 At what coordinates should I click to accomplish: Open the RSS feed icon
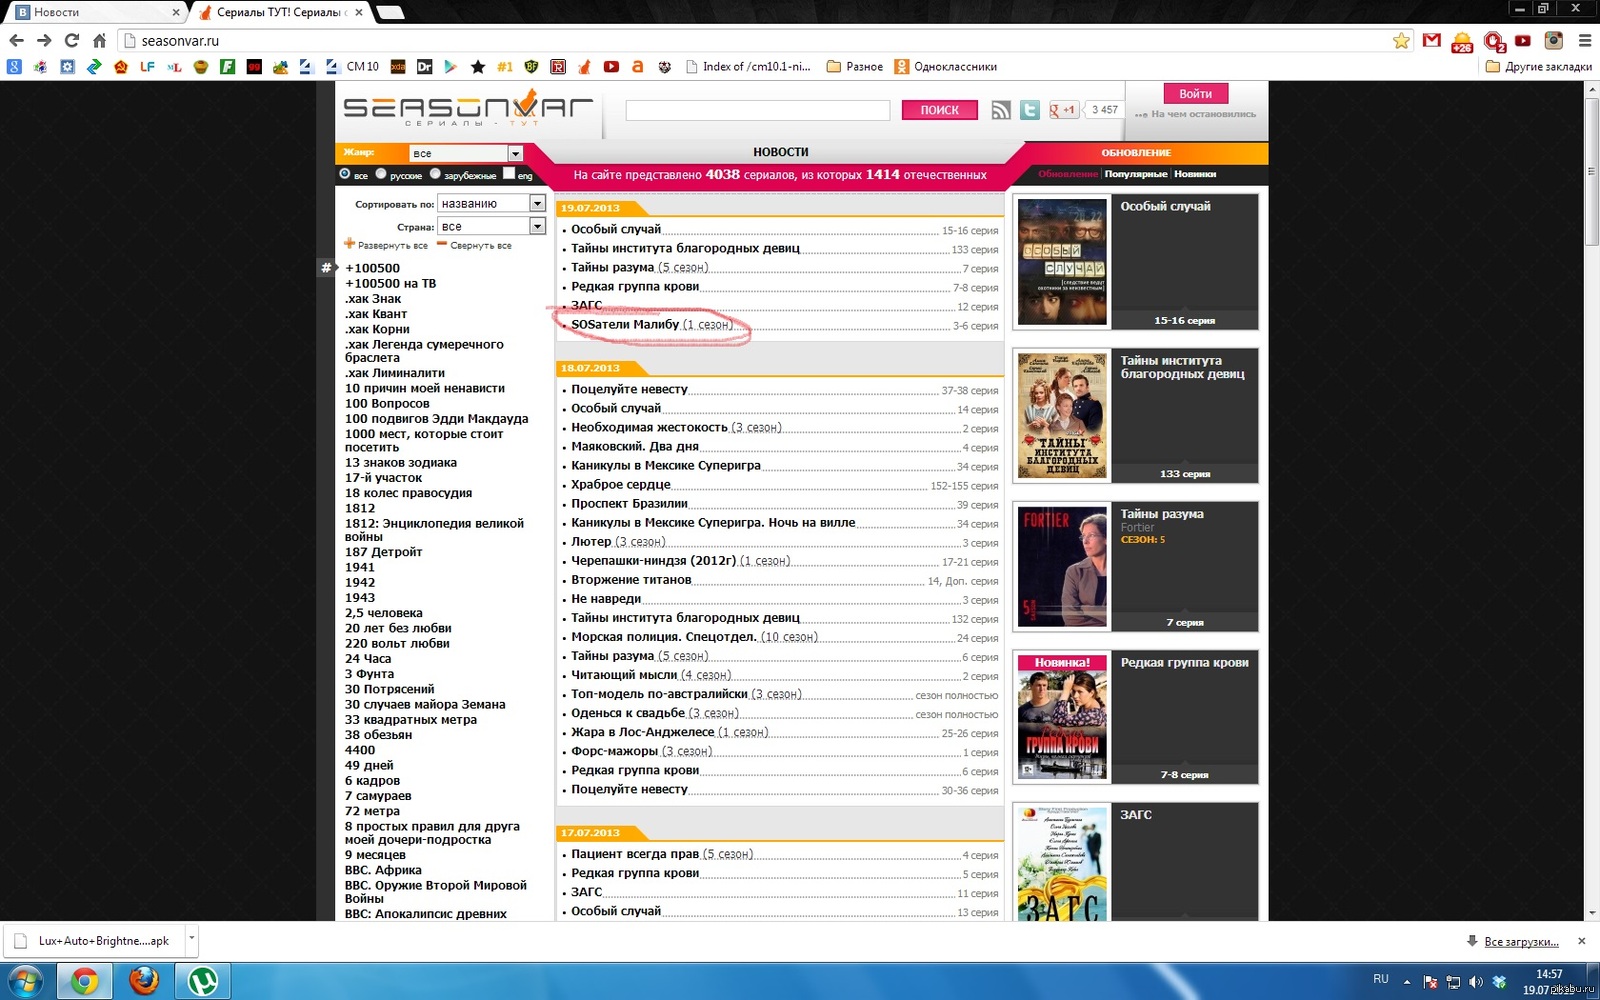1000,110
